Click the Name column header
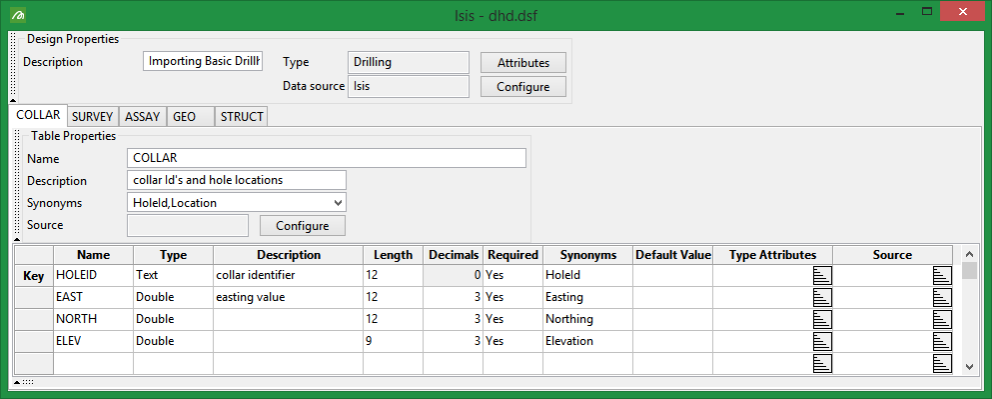992x399 pixels. coord(94,255)
